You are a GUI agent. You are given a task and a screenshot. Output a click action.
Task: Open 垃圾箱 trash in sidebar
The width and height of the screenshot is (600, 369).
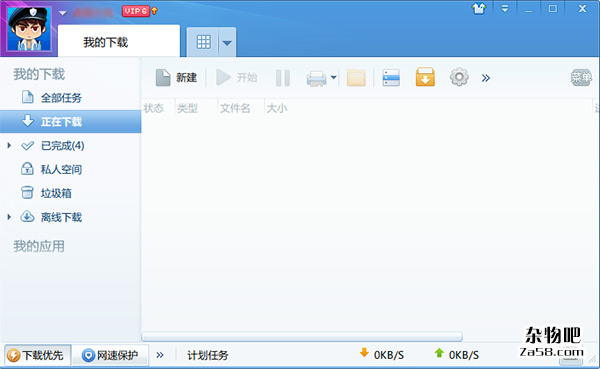tap(56, 193)
